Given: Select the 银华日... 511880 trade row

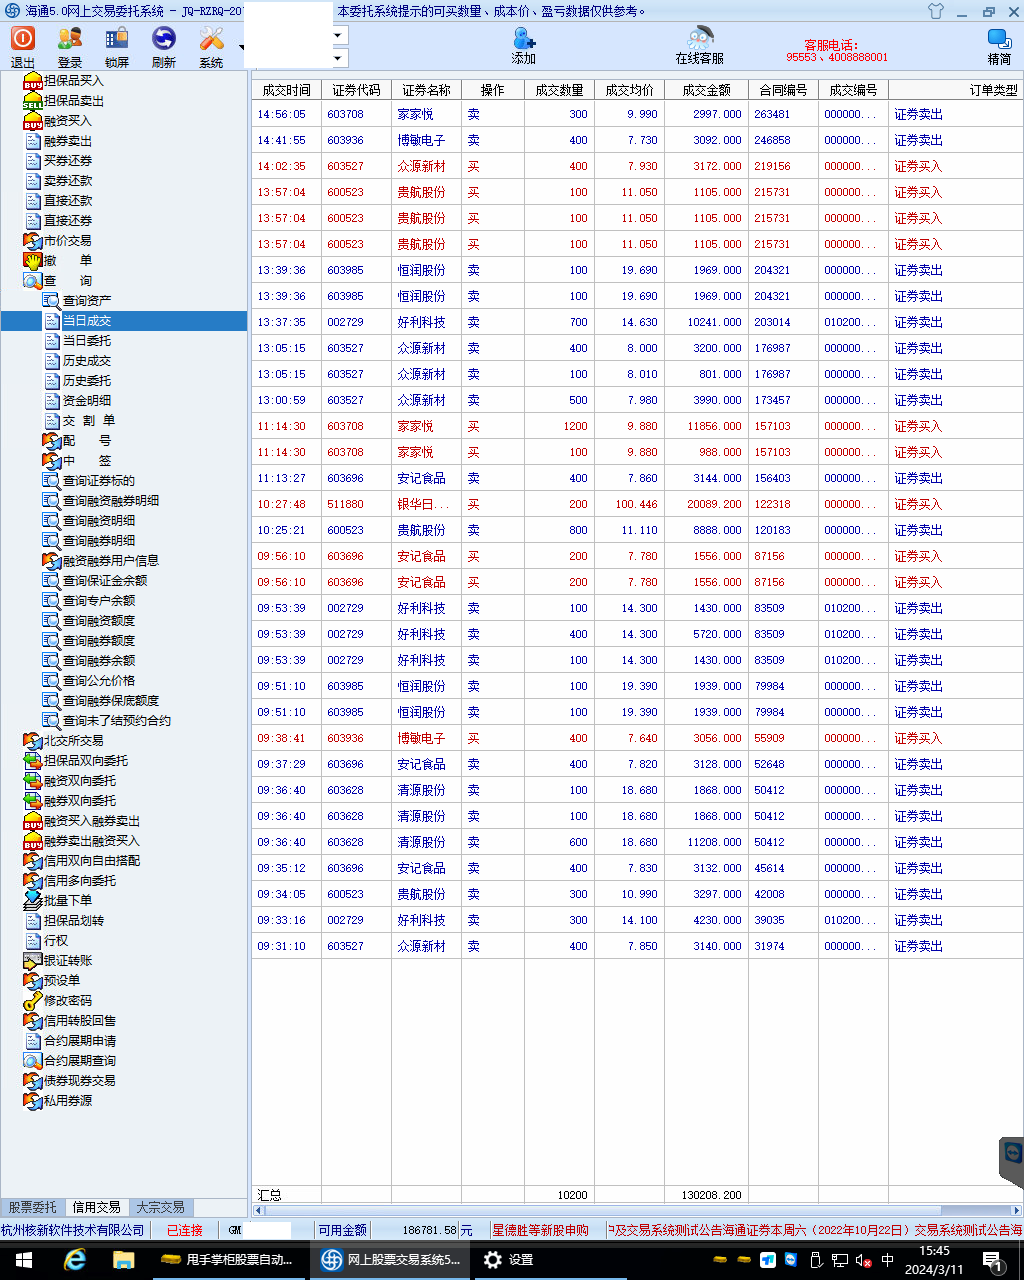Looking at the screenshot, I should coord(637,504).
